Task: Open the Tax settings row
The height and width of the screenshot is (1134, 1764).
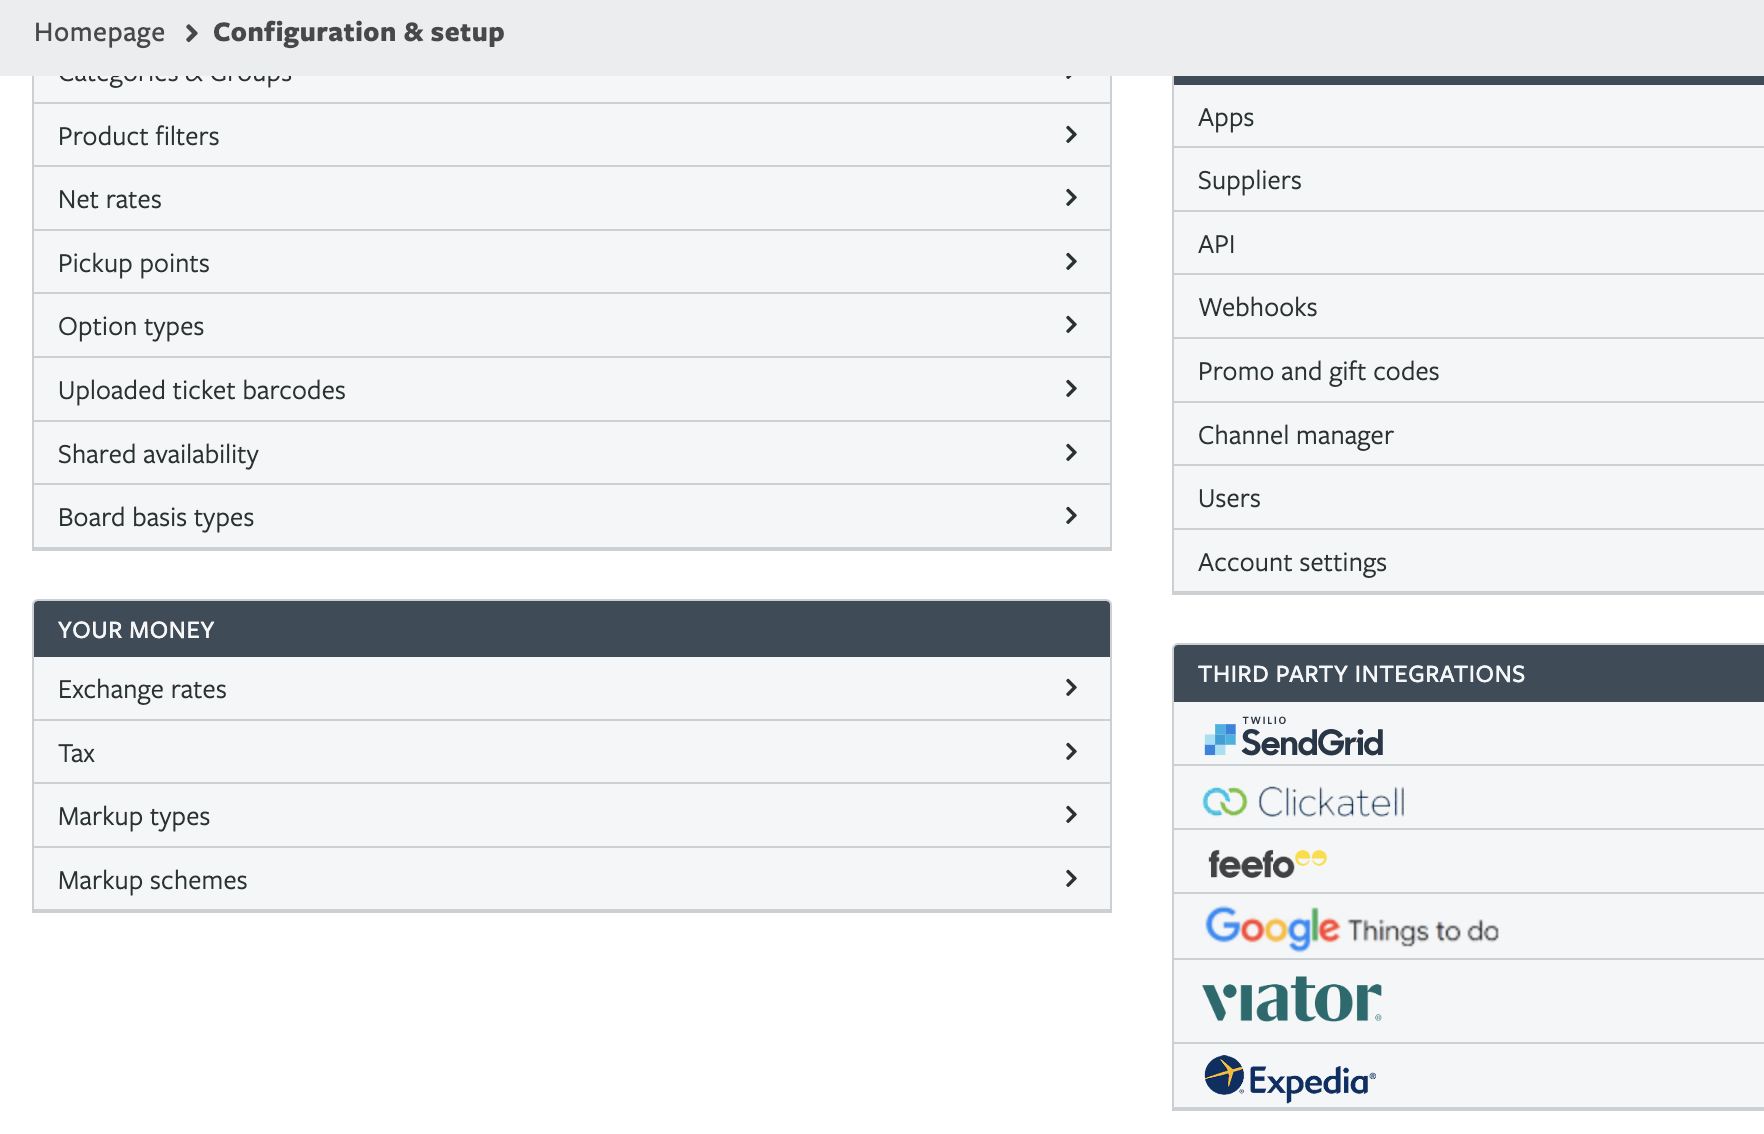Action: 77,753
